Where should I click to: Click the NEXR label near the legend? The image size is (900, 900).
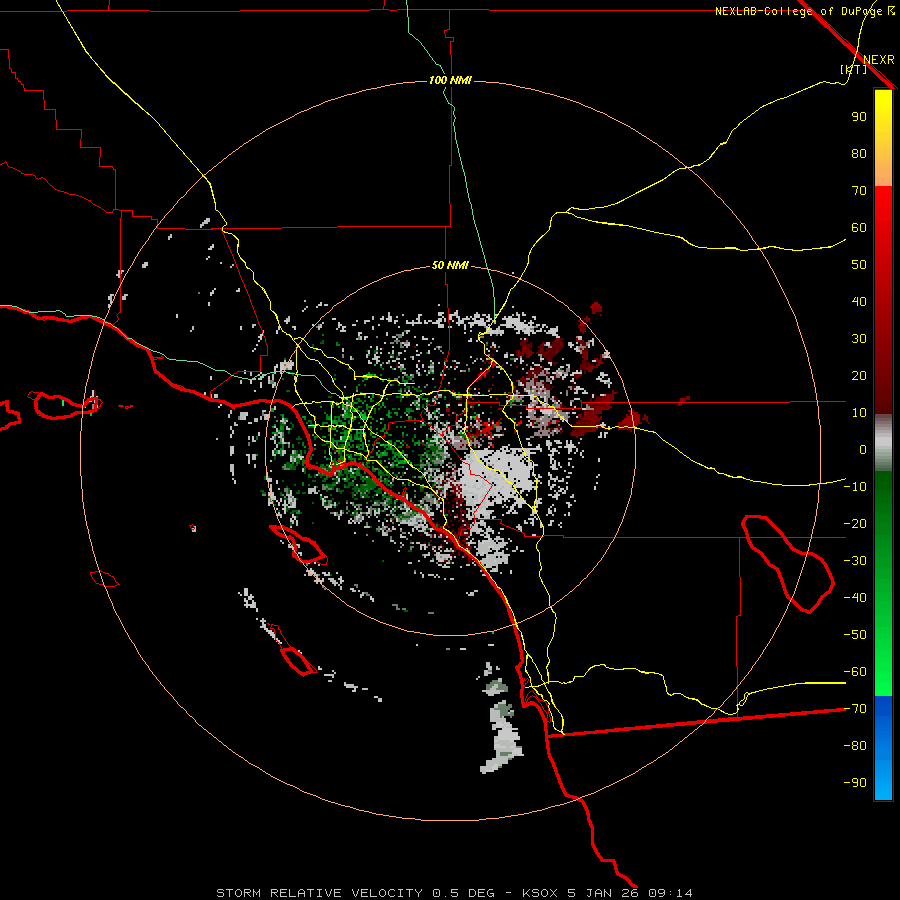point(878,60)
